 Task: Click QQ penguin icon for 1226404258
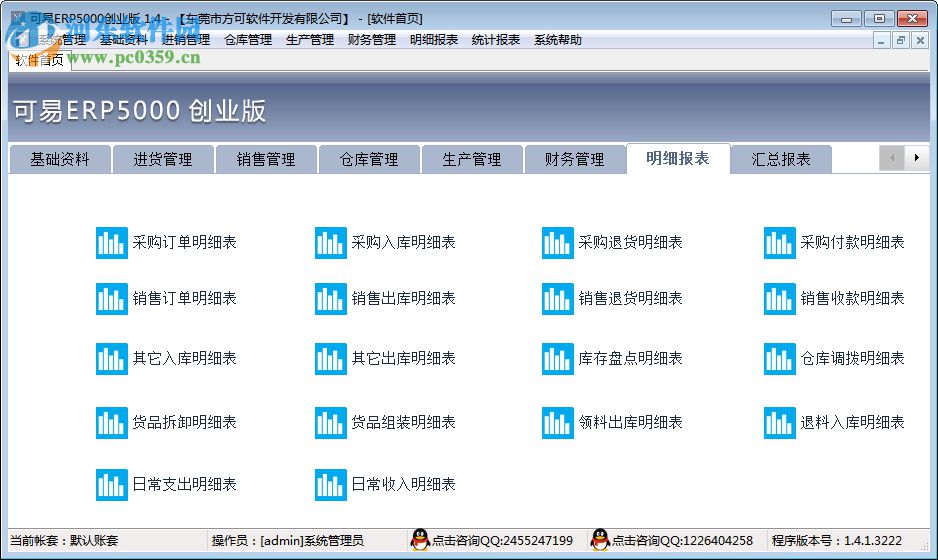600,540
